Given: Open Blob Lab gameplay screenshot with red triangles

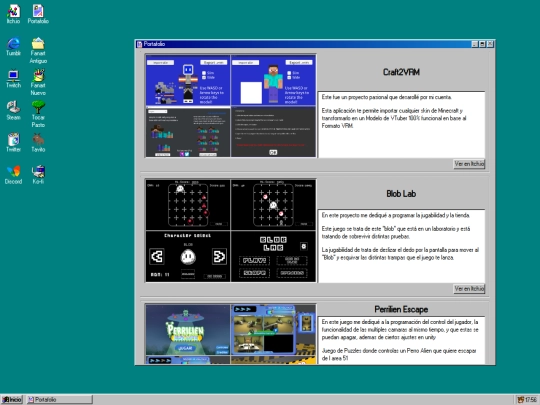Looking at the screenshot, I should click(188, 205).
